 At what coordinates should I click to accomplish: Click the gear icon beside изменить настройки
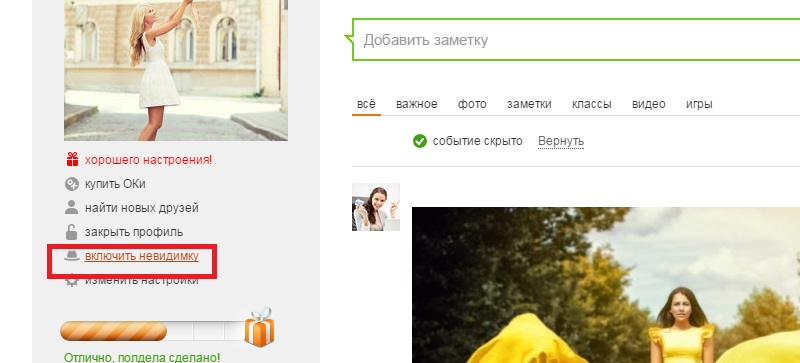[72, 280]
